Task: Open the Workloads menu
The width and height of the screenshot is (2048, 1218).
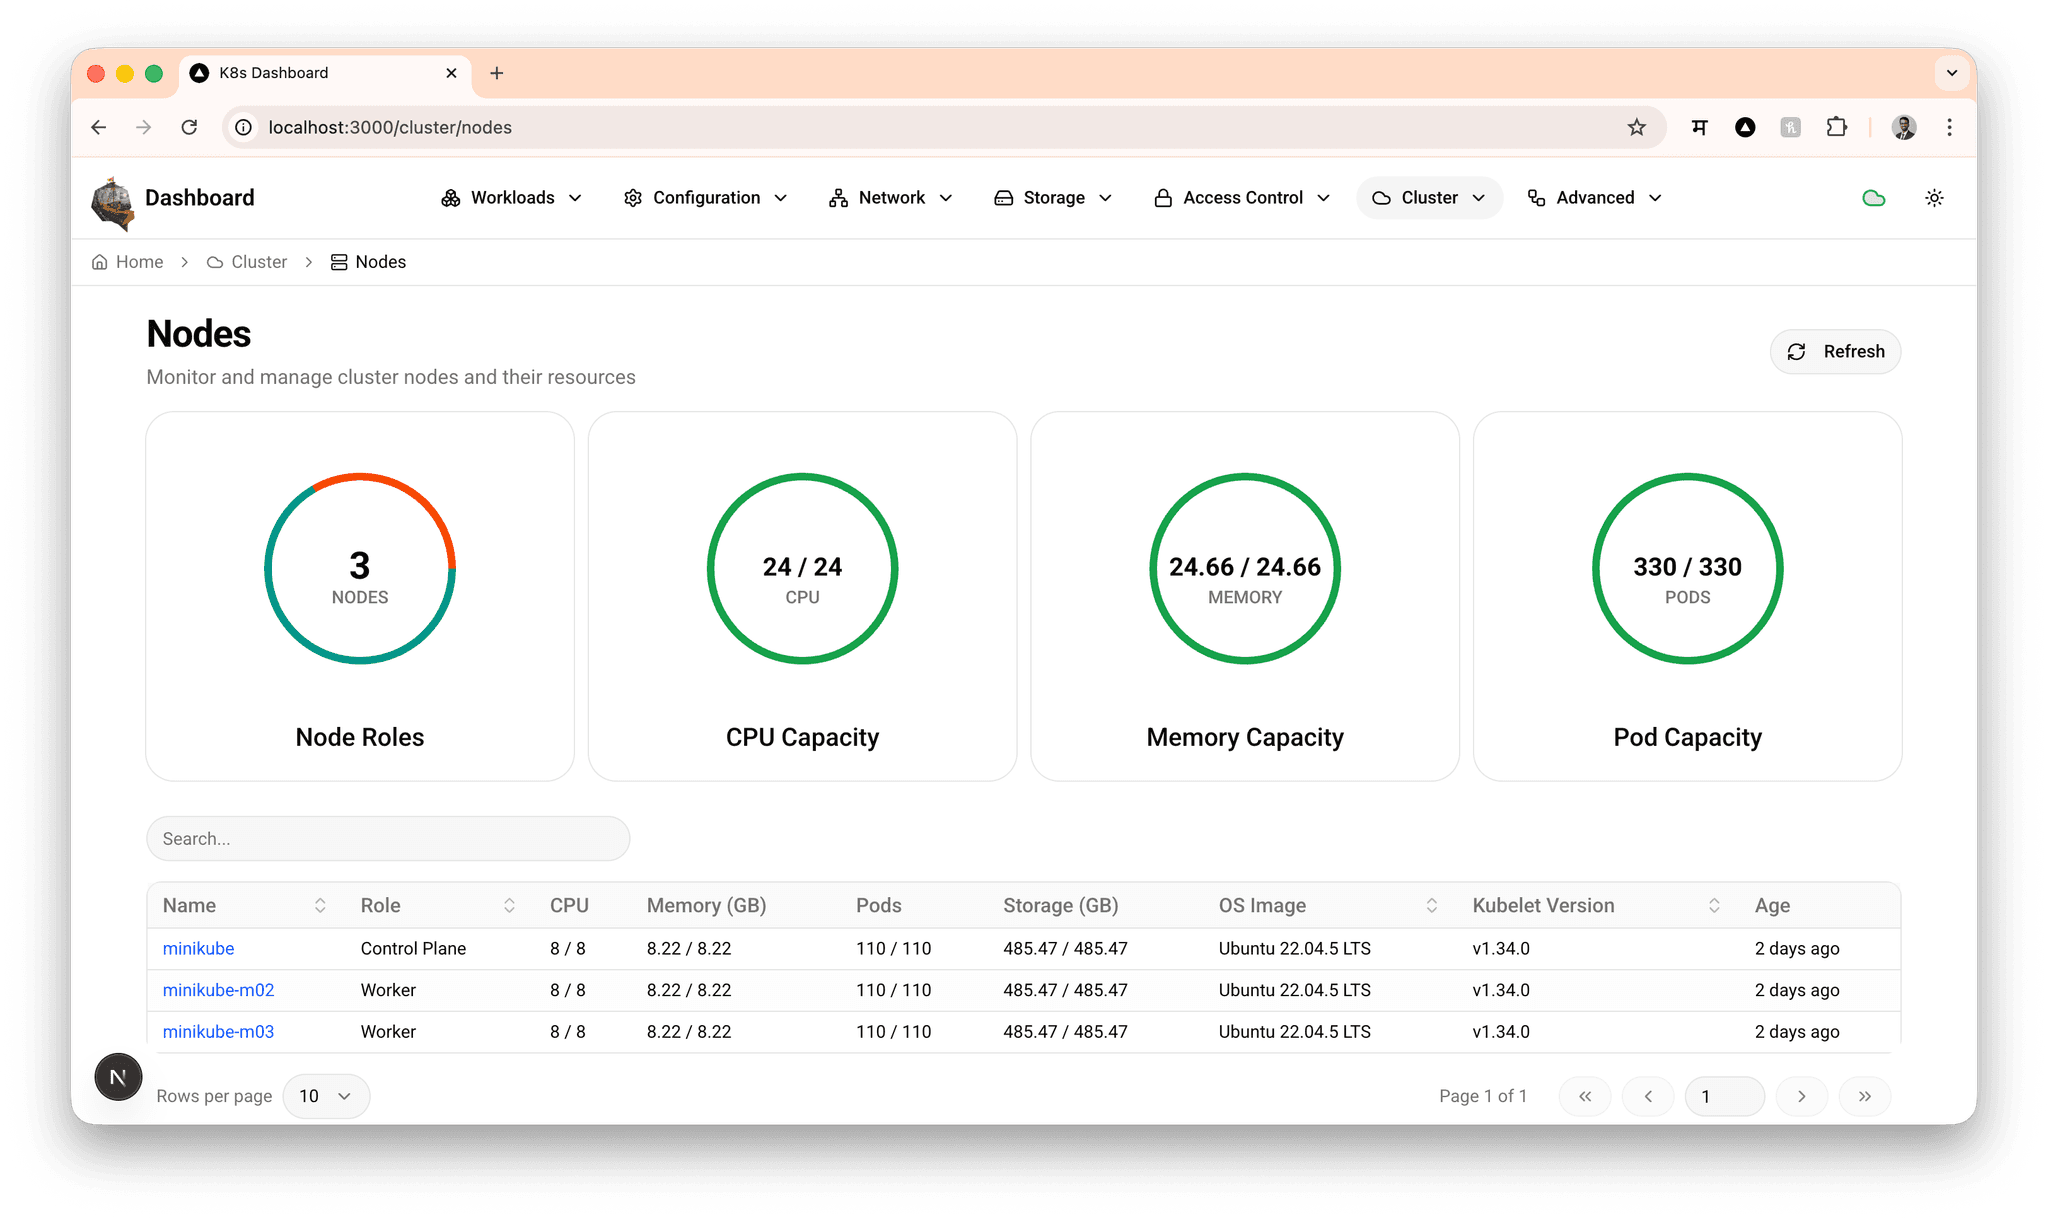Action: [x=513, y=197]
